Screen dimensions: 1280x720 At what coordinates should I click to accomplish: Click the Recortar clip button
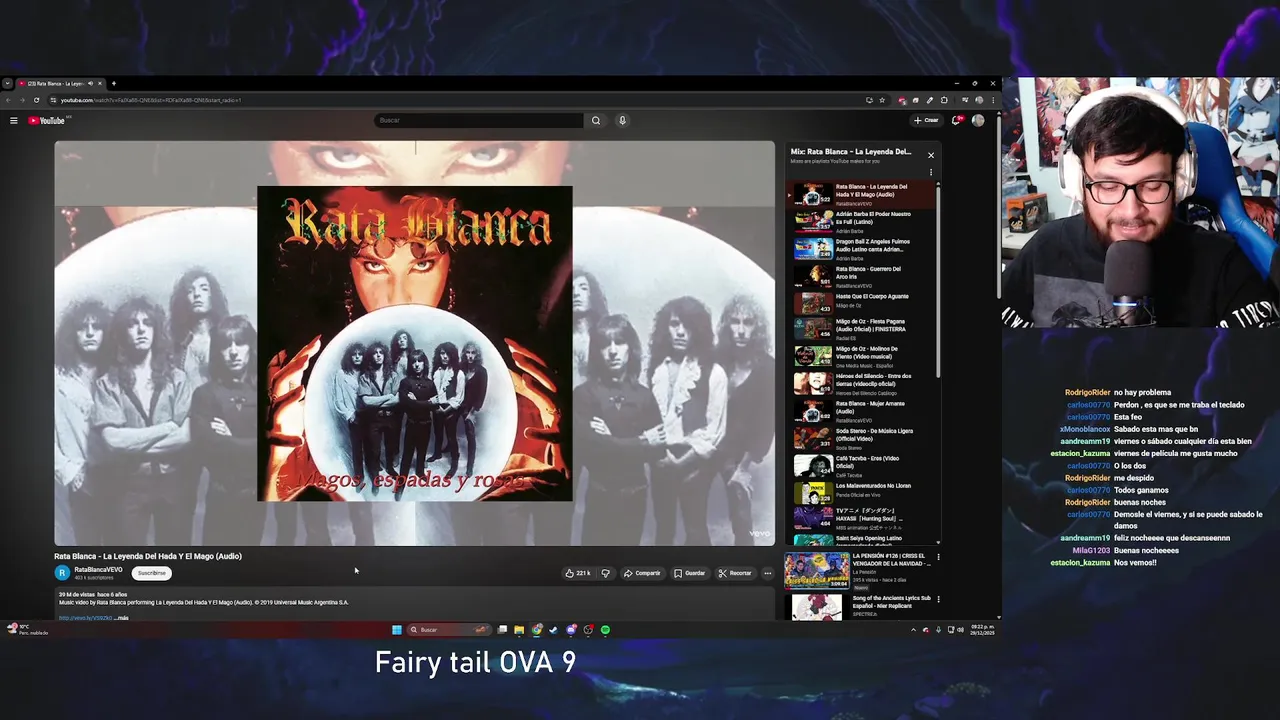pyautogui.click(x=735, y=573)
